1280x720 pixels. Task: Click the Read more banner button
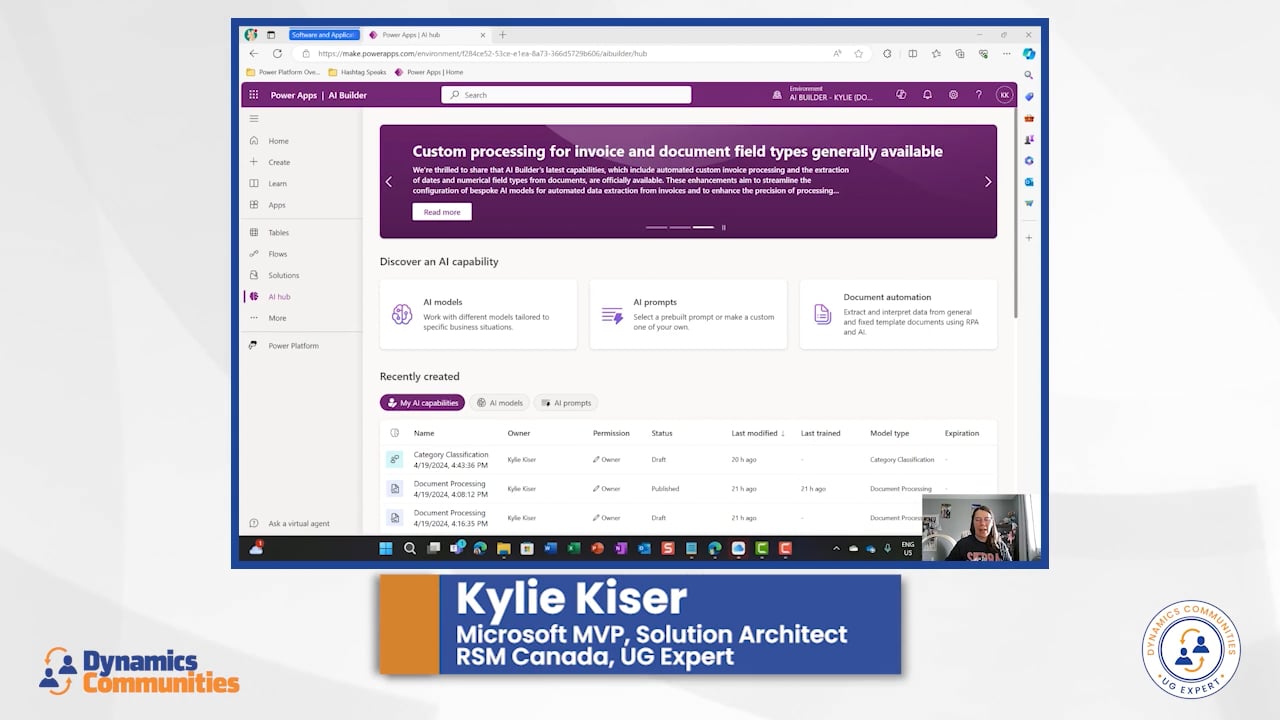click(441, 212)
